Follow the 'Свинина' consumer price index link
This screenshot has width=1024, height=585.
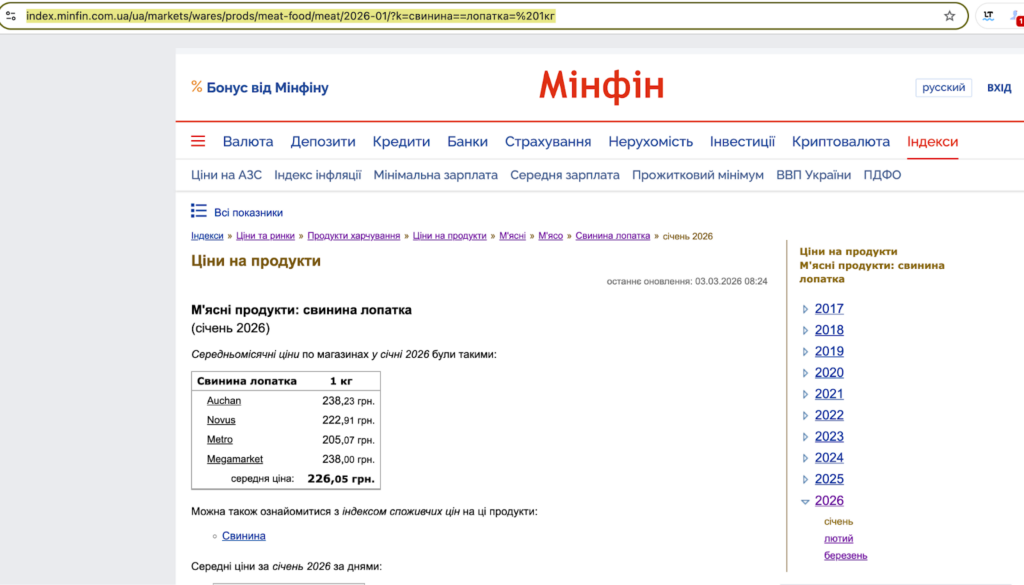[244, 536]
